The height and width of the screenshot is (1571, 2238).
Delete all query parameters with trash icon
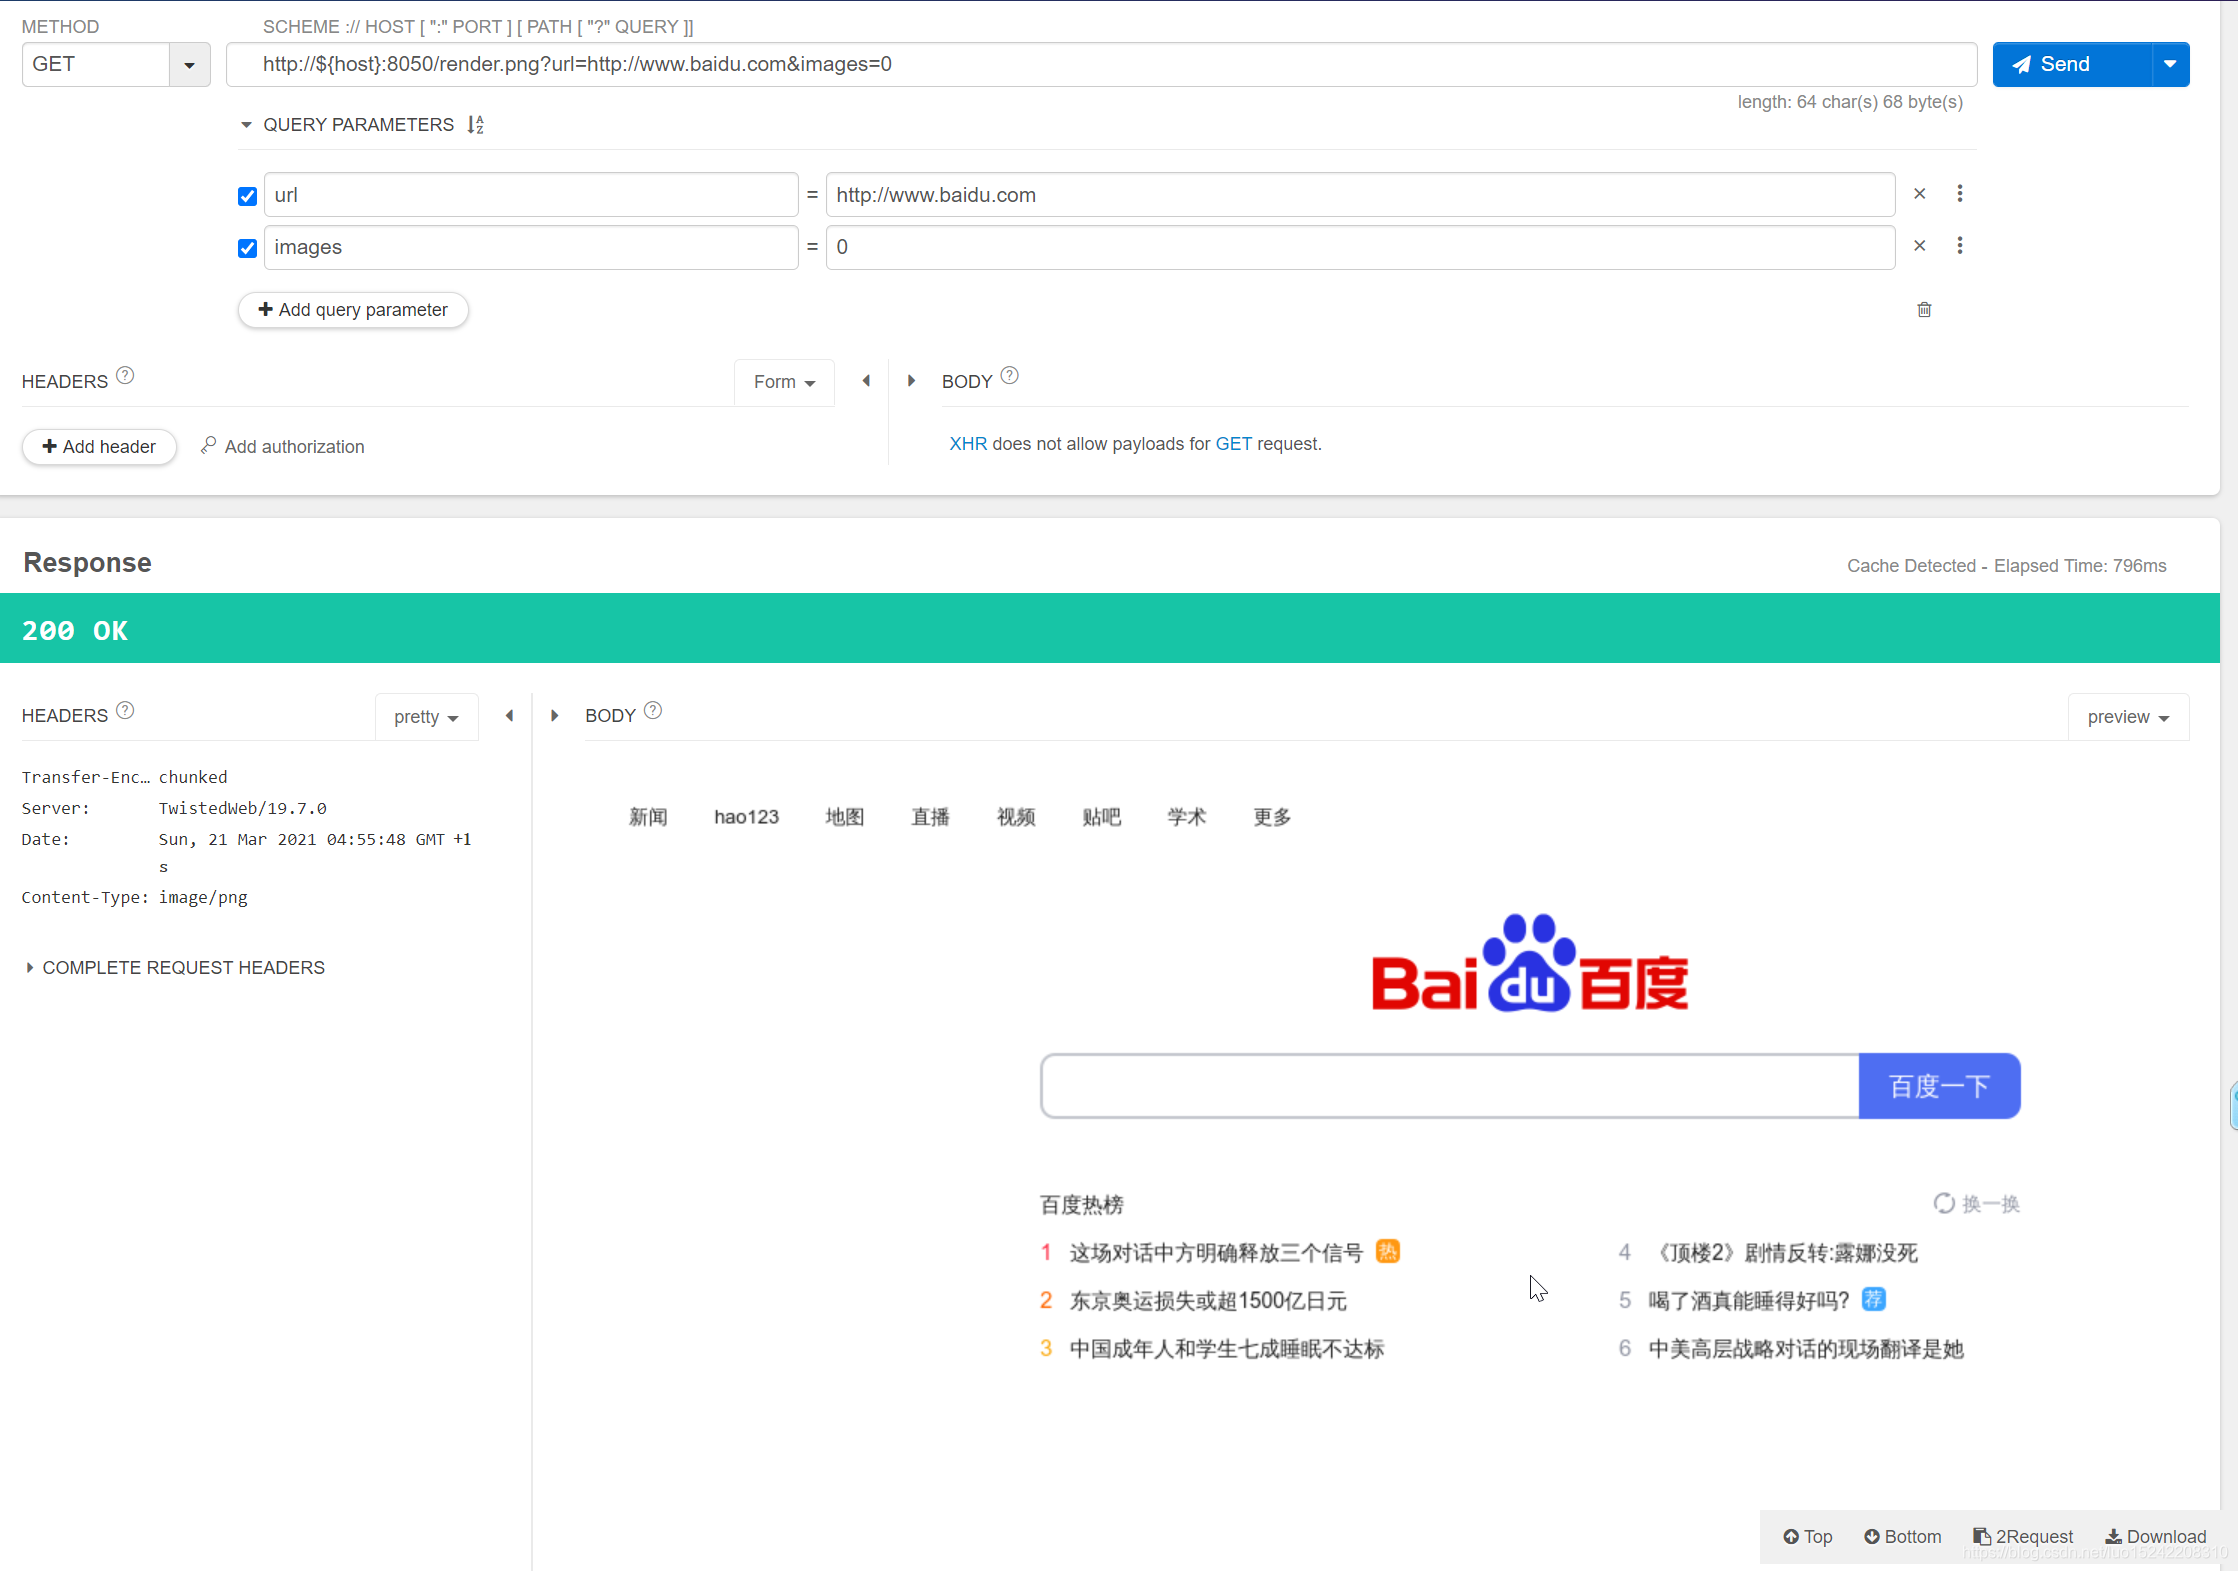(x=1924, y=309)
